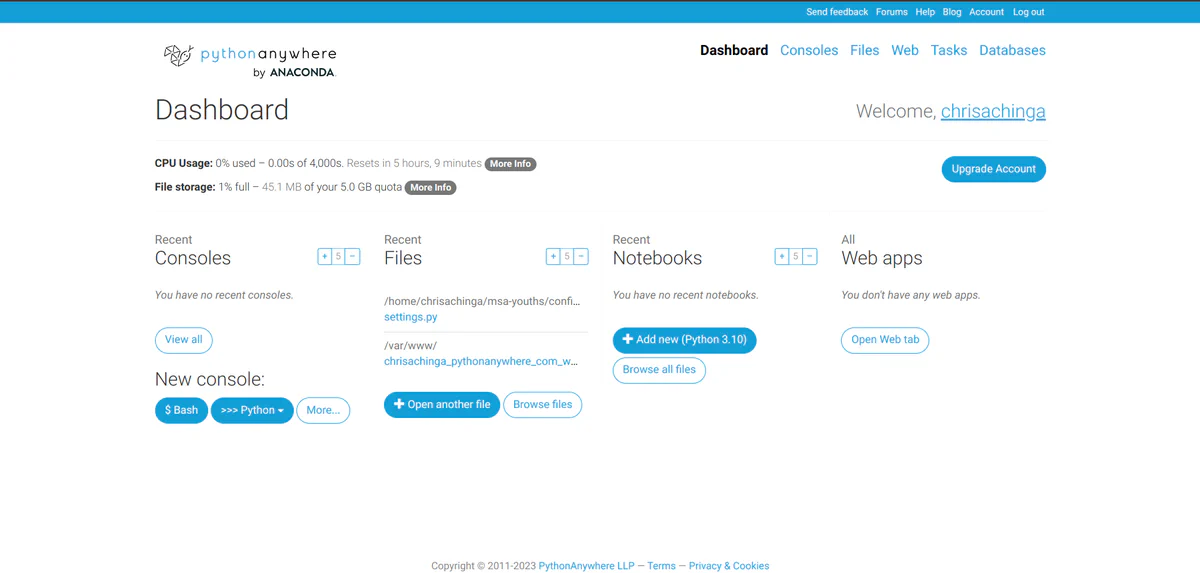This screenshot has height=573, width=1200.
Task: Open the Consoles tab in navigation
Action: (809, 50)
